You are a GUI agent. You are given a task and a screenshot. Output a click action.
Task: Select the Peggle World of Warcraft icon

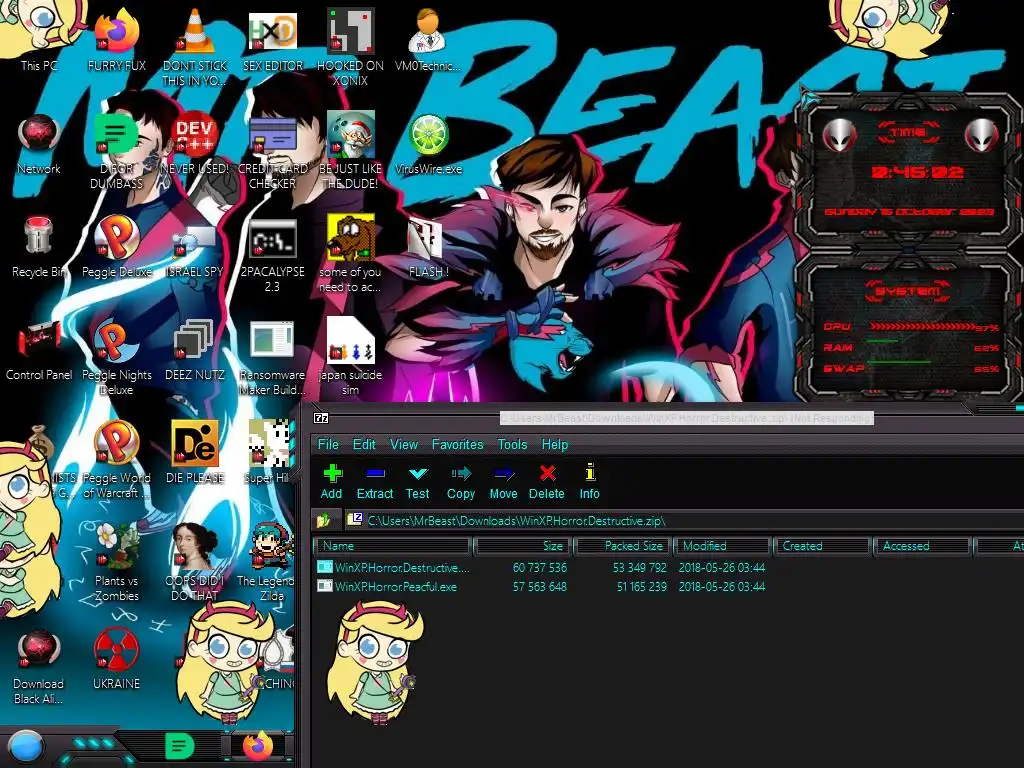pos(116,460)
